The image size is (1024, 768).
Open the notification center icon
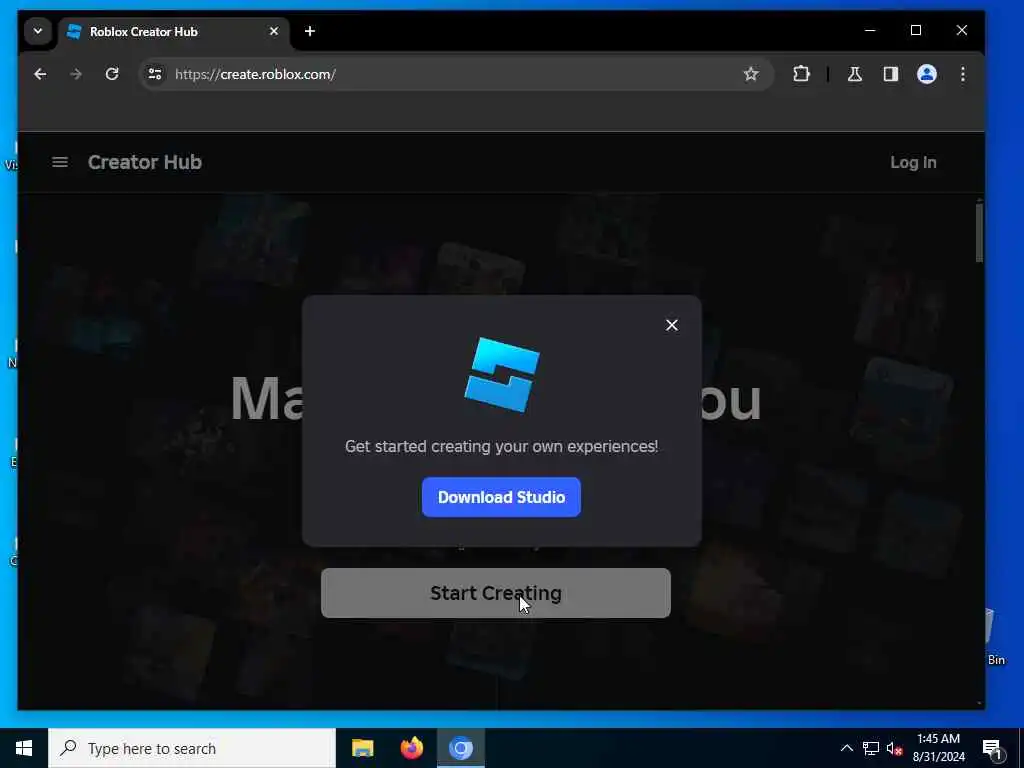992,749
